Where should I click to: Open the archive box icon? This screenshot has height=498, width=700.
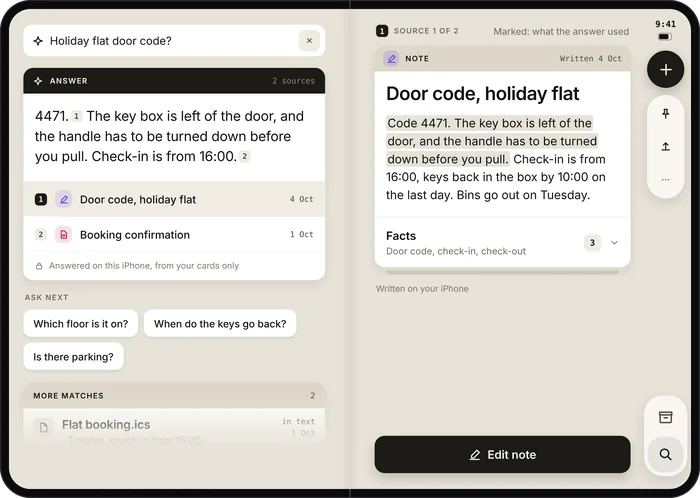pos(666,417)
